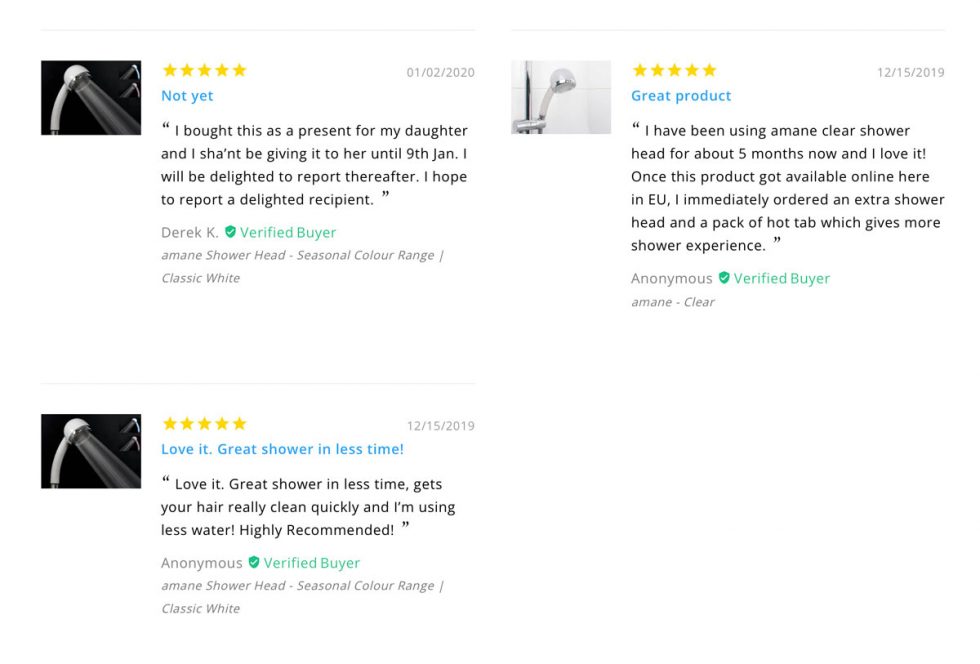Open the Not yet review thumbnail image
Screen dimensions: 980x664
[x=91, y=98]
